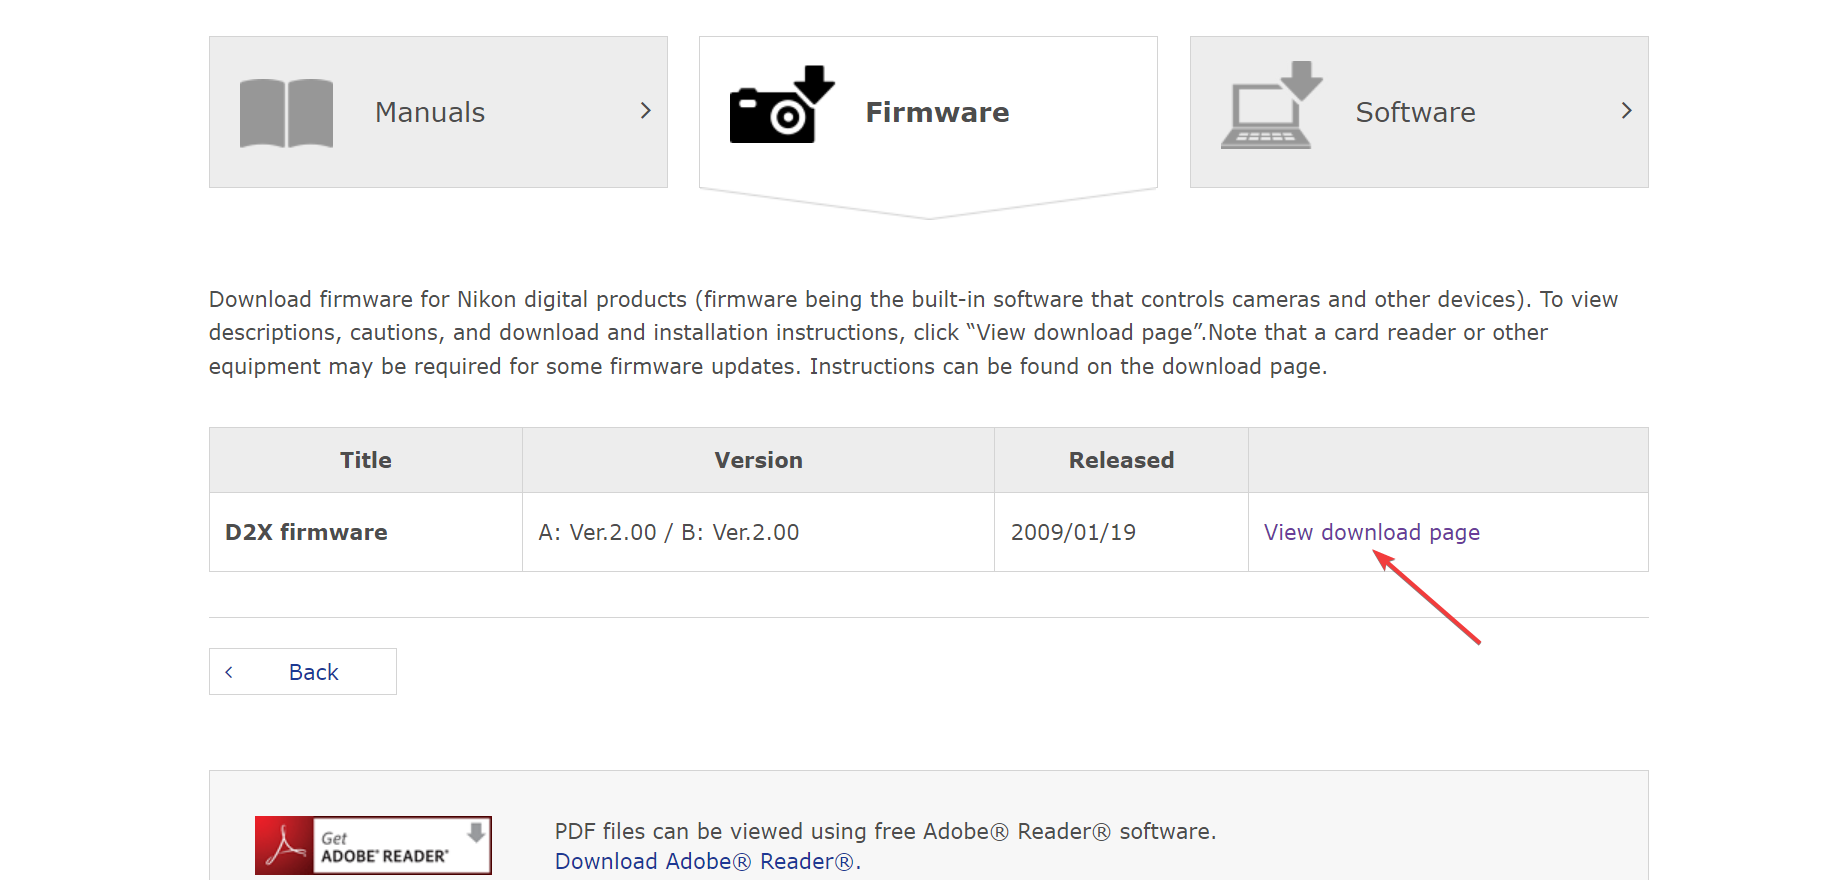Click the chevron arrow on Software tab
The width and height of the screenshot is (1839, 880).
tap(1627, 111)
